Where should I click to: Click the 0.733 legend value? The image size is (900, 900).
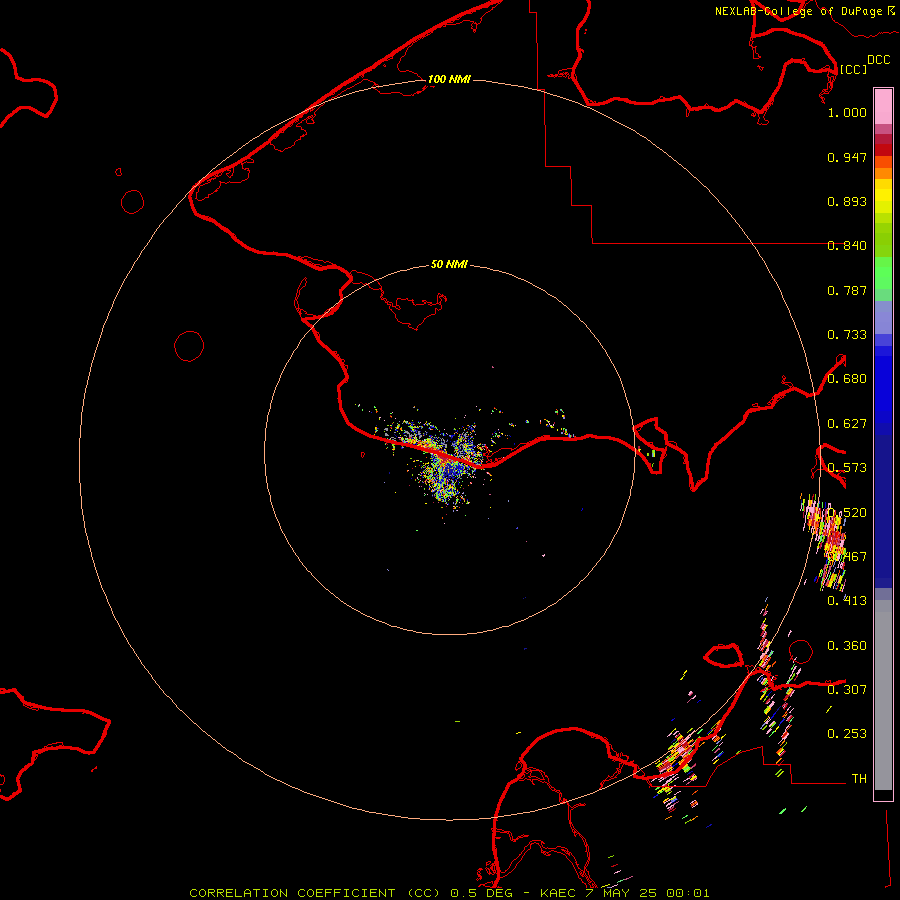(847, 335)
